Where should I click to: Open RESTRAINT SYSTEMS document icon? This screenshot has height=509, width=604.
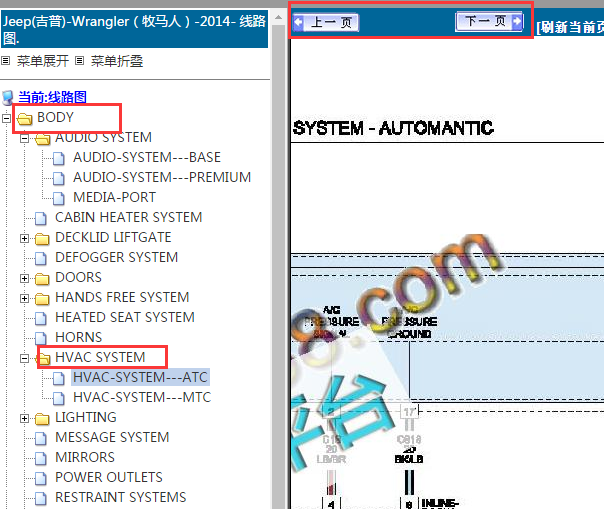[x=40, y=498]
